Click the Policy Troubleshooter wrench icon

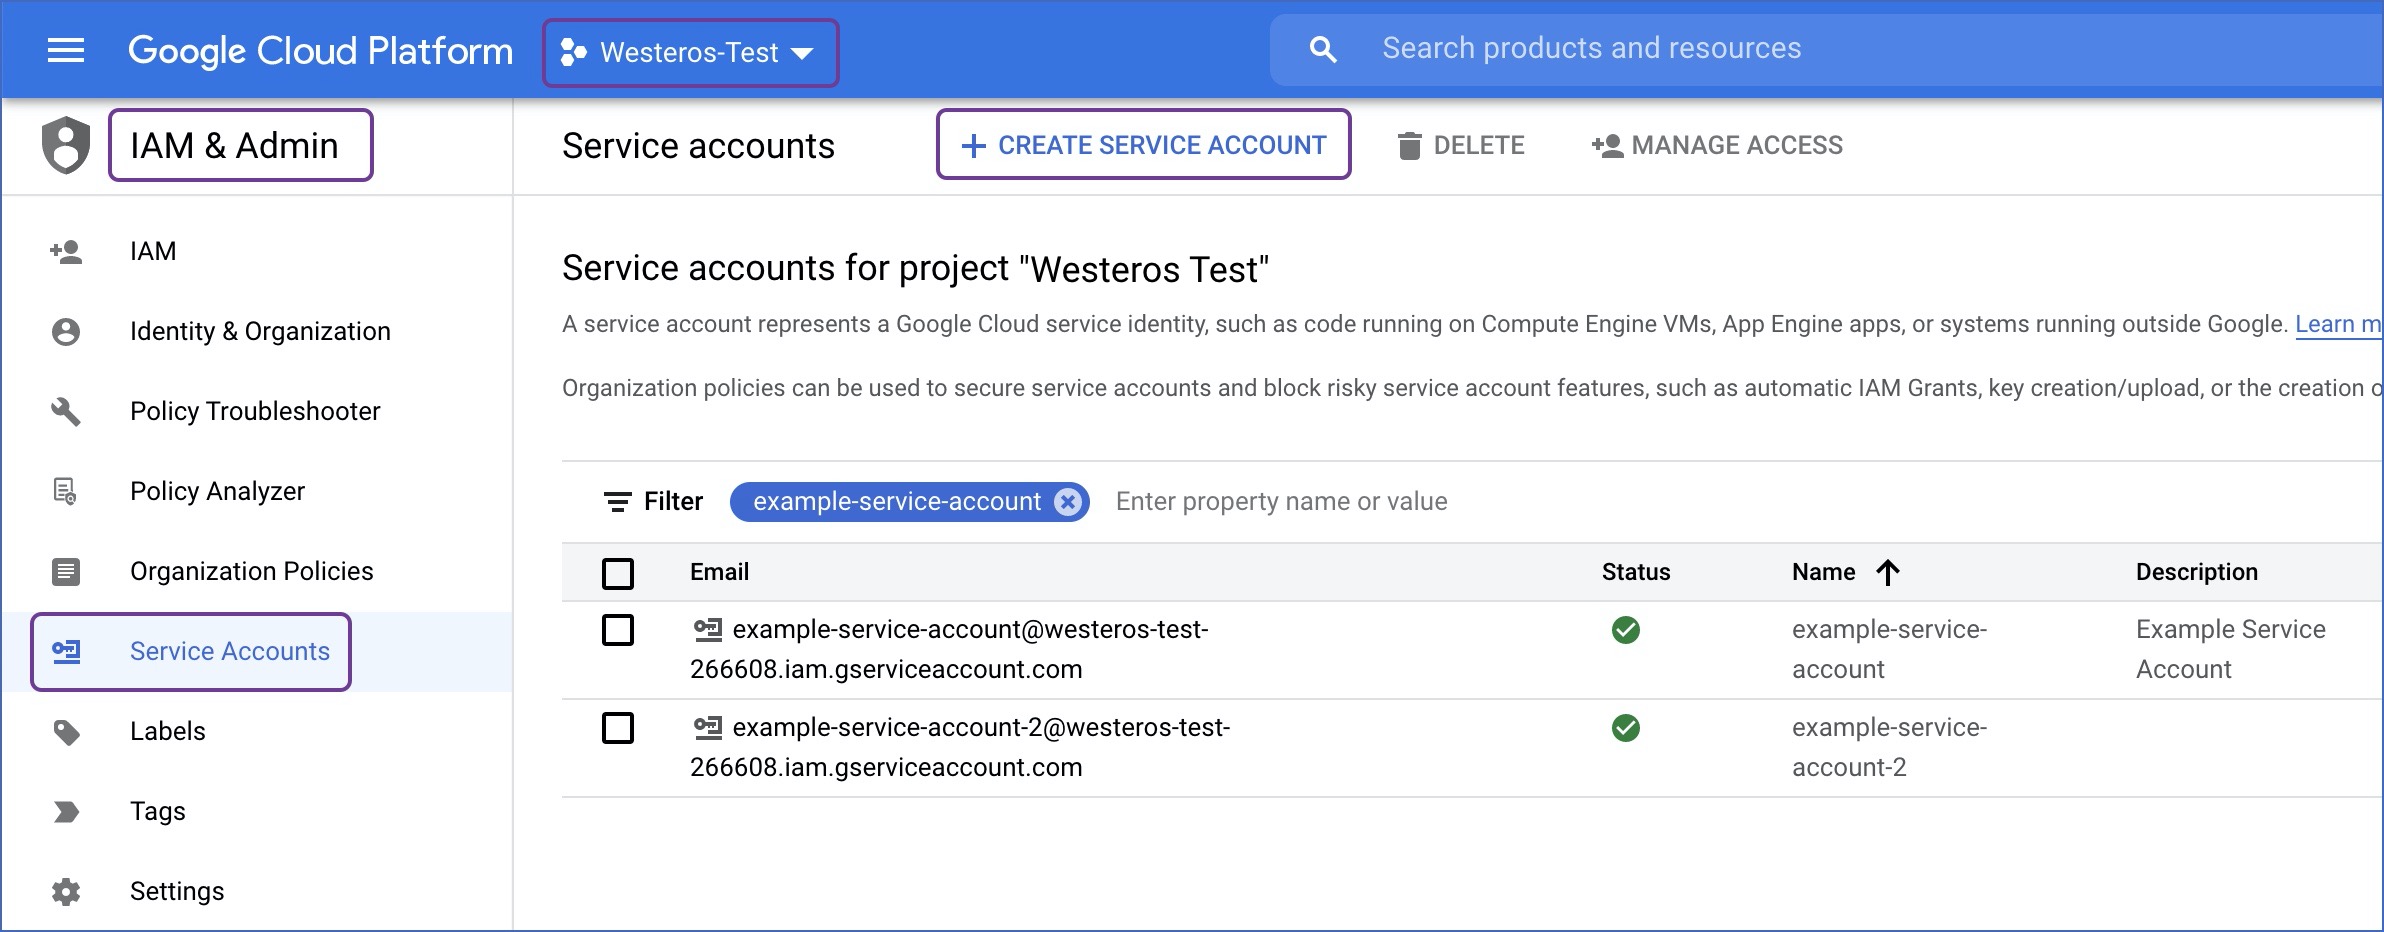(x=66, y=412)
